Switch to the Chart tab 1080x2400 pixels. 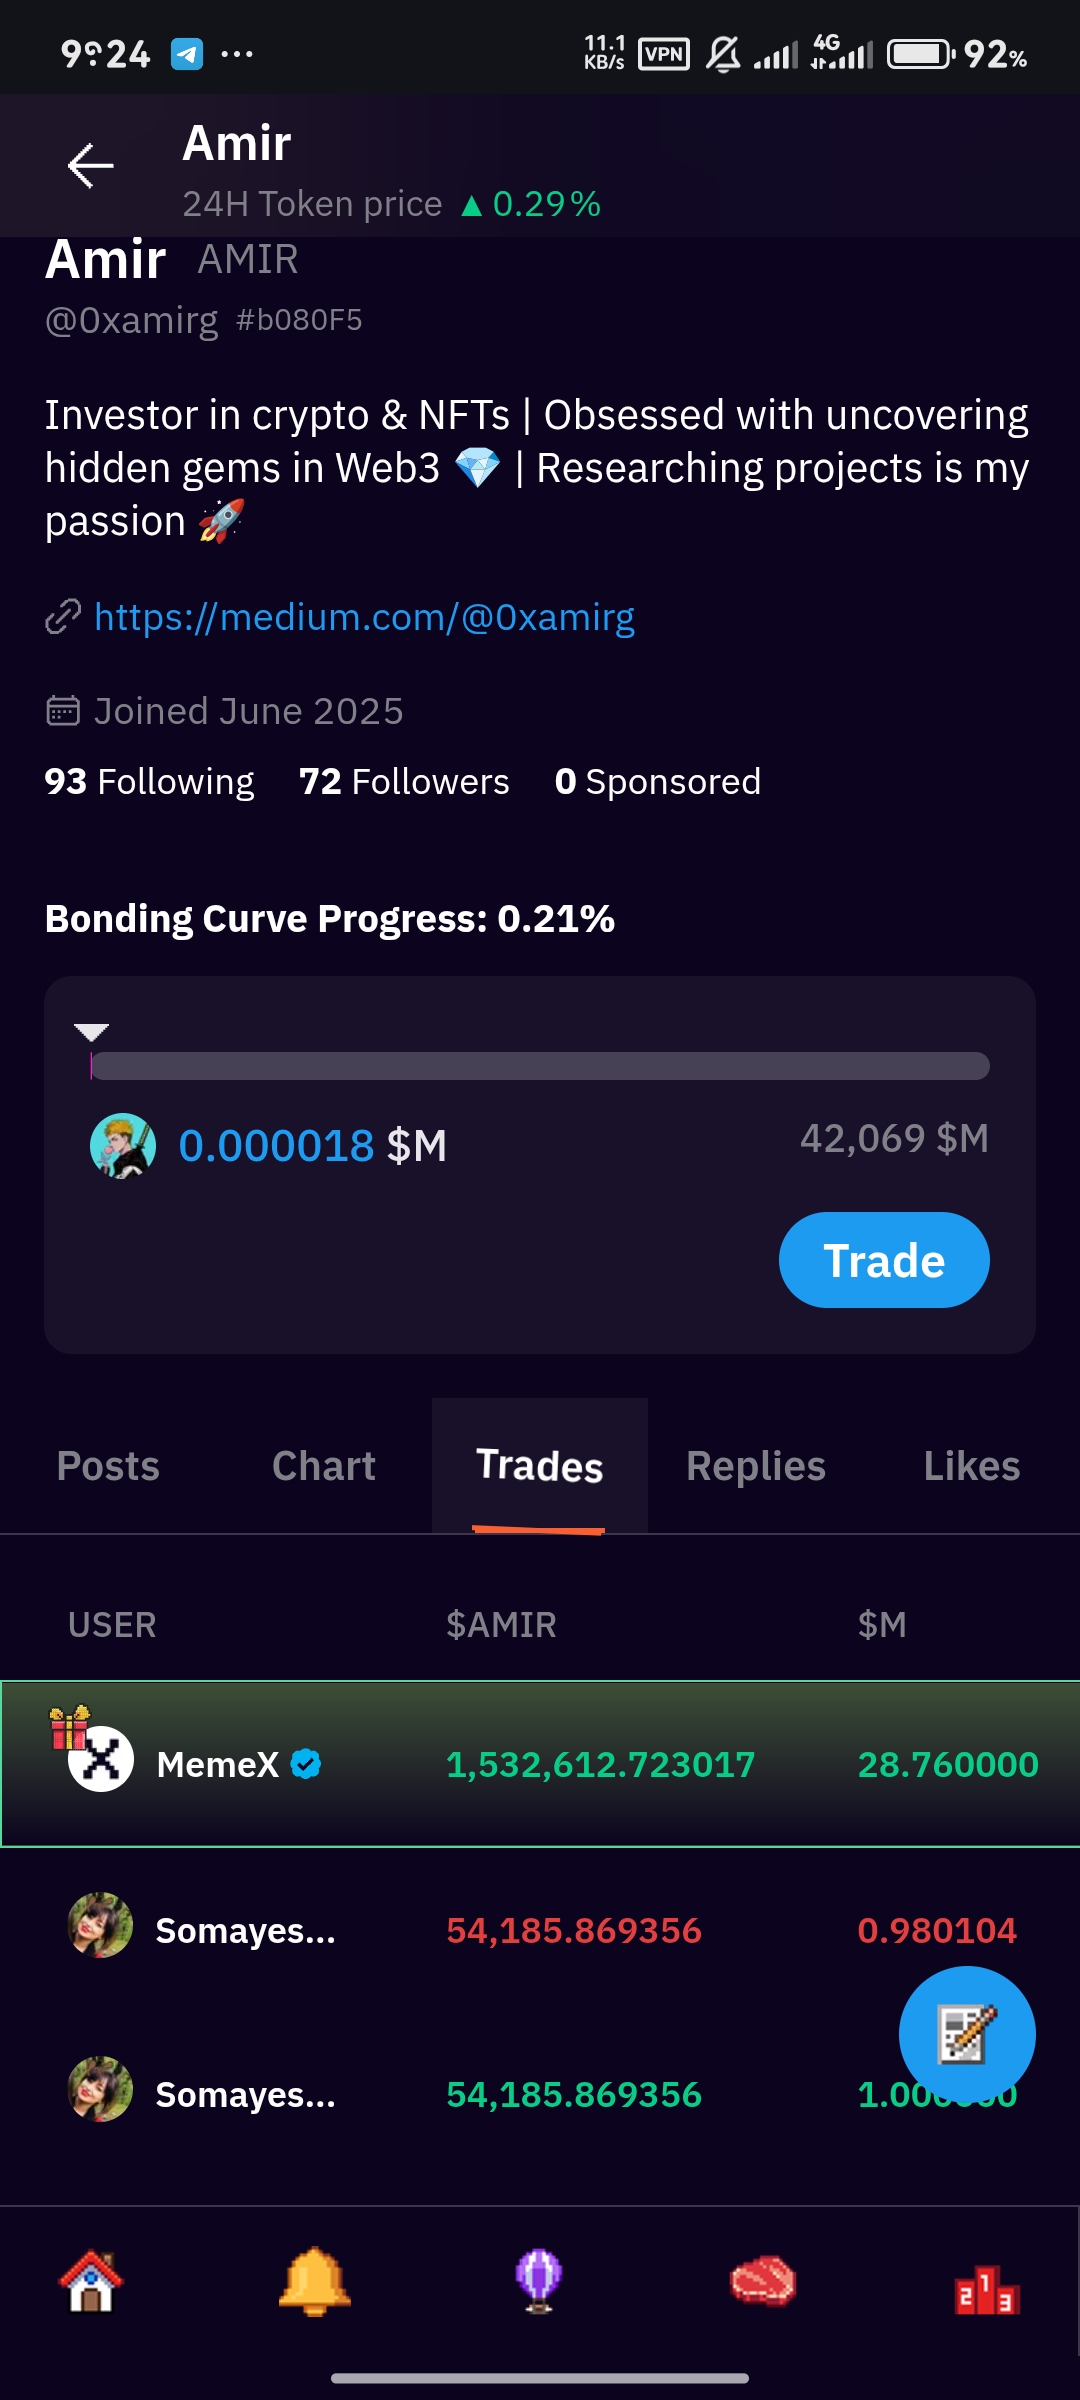point(324,1466)
